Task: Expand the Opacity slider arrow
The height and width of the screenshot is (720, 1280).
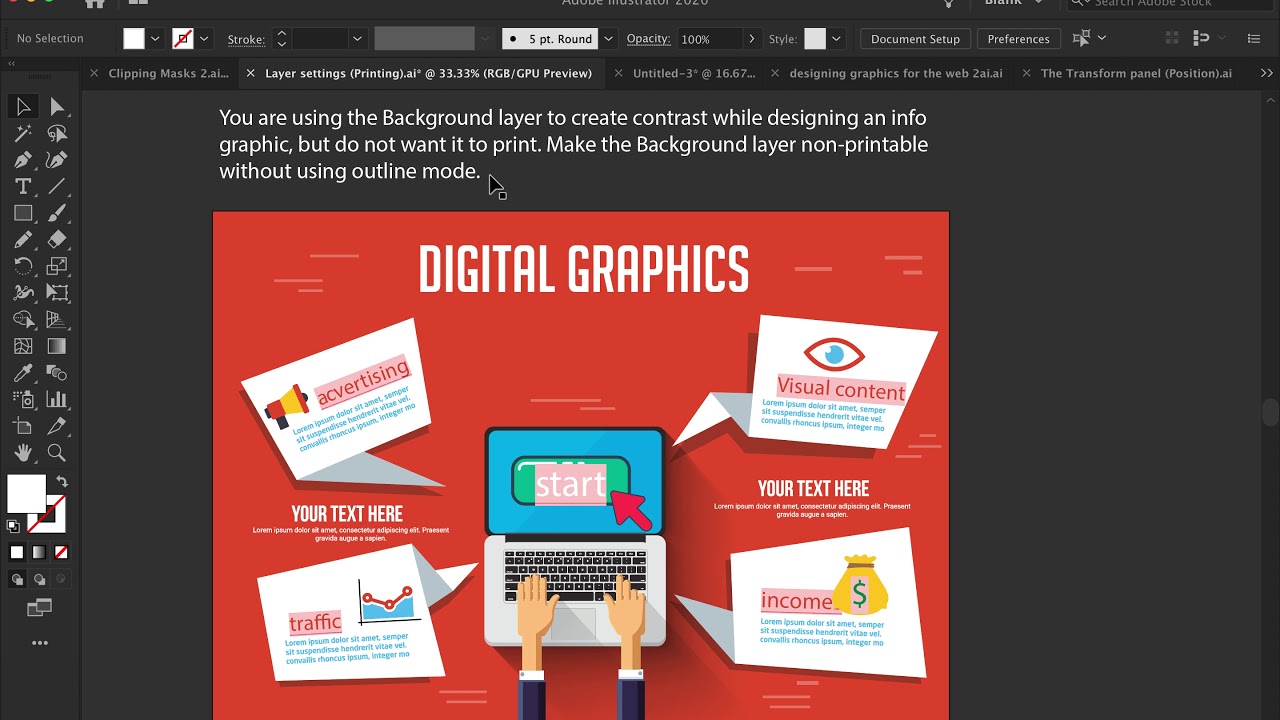Action: coord(751,39)
